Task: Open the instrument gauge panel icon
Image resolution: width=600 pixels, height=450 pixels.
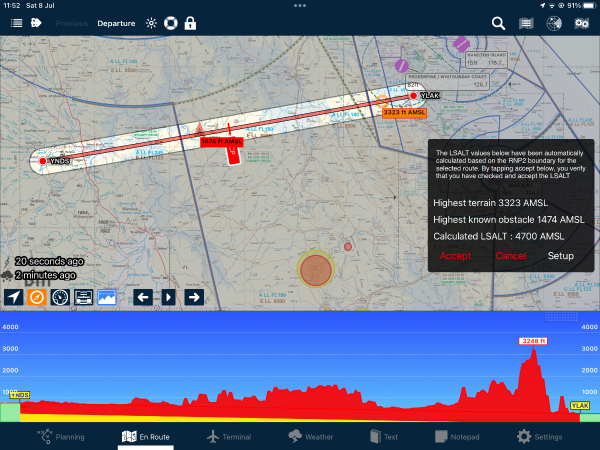Action: coord(60,297)
